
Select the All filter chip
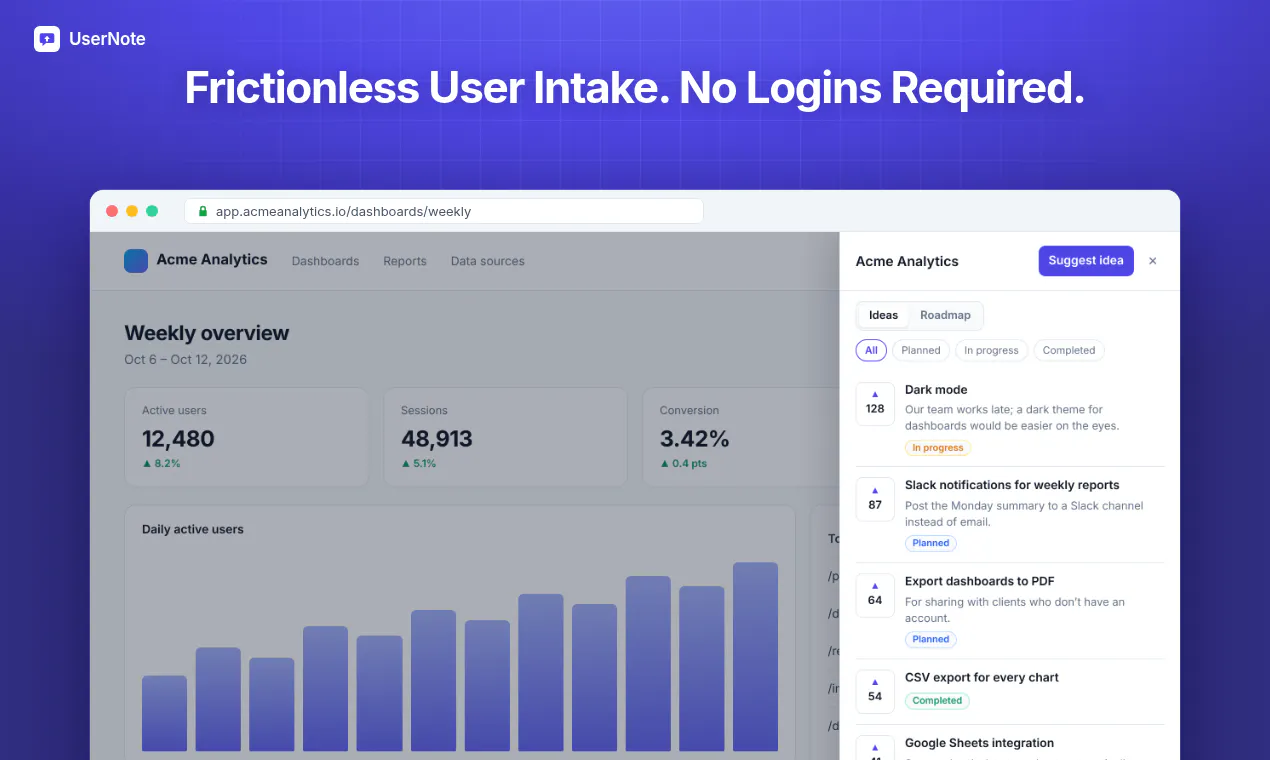click(871, 350)
